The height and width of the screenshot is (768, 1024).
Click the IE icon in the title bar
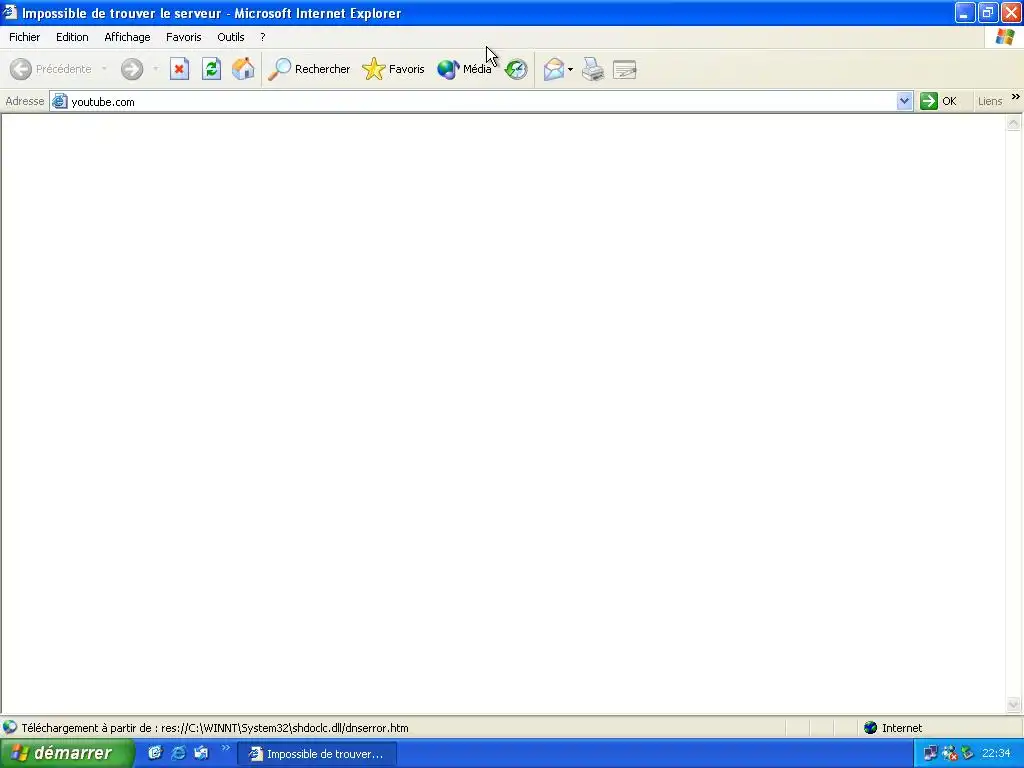click(x=10, y=12)
